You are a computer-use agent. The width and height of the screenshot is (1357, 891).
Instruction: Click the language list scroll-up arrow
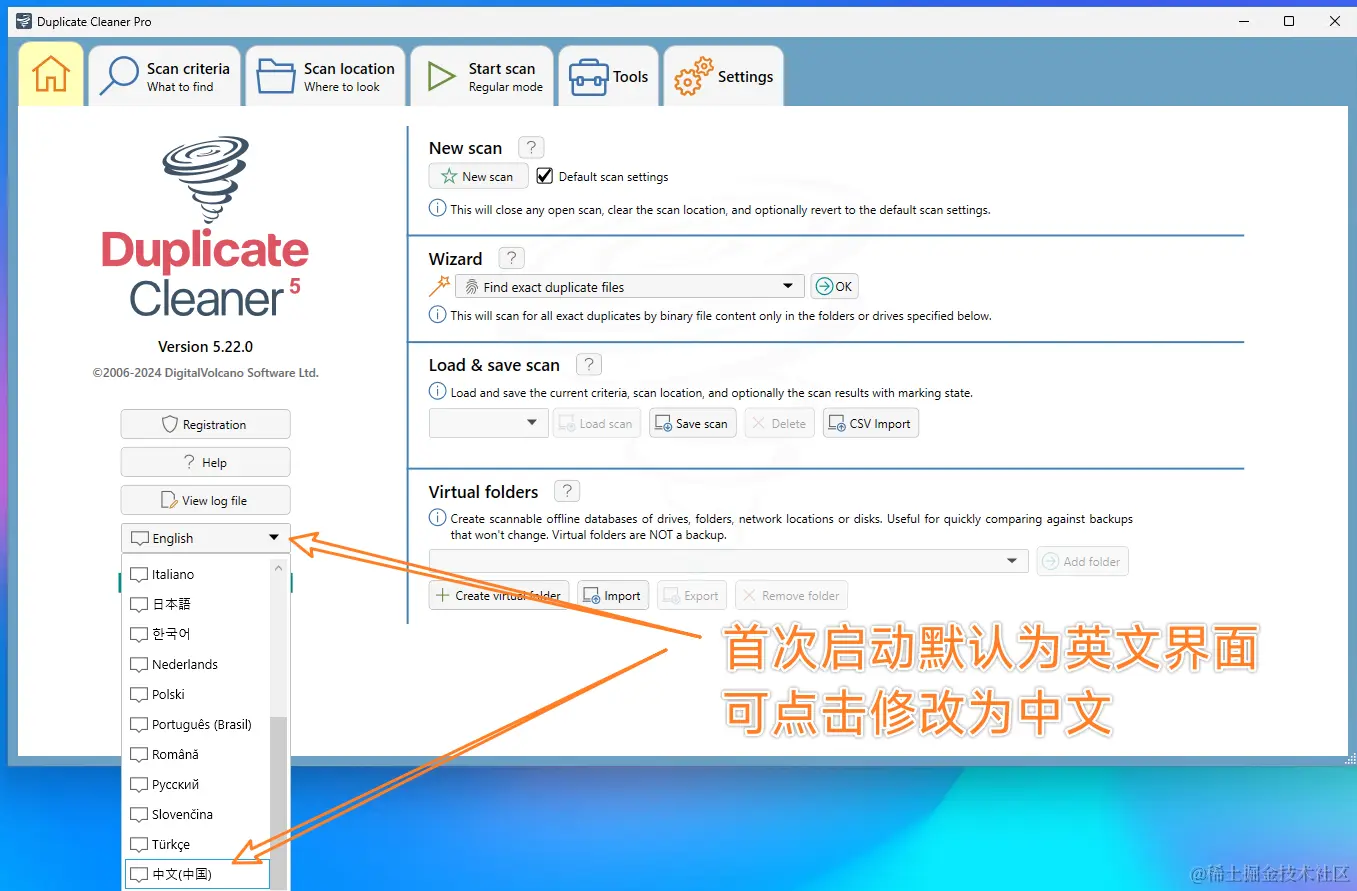[x=279, y=567]
